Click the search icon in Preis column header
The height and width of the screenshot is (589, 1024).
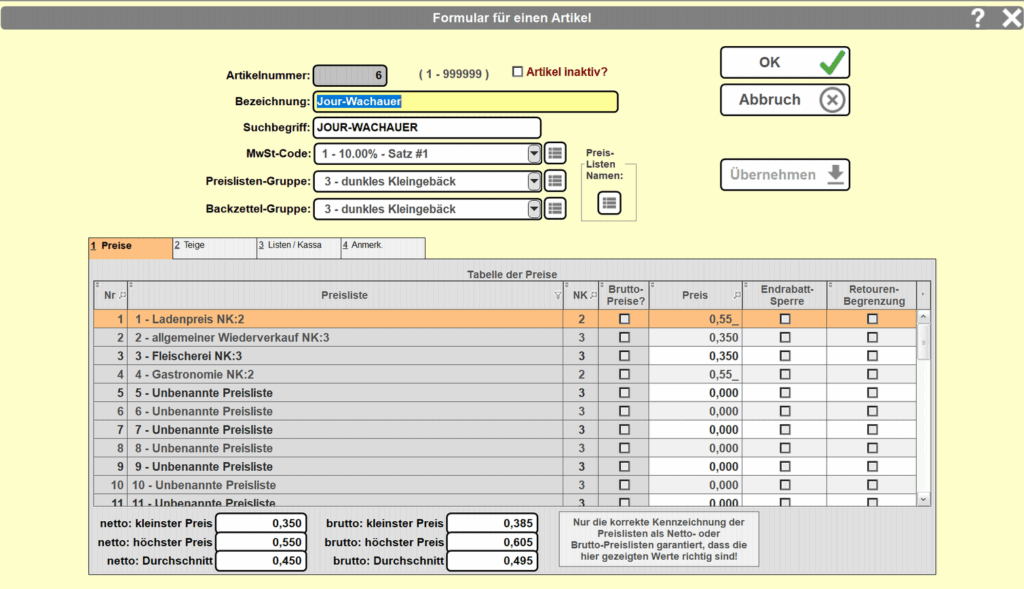coord(737,295)
